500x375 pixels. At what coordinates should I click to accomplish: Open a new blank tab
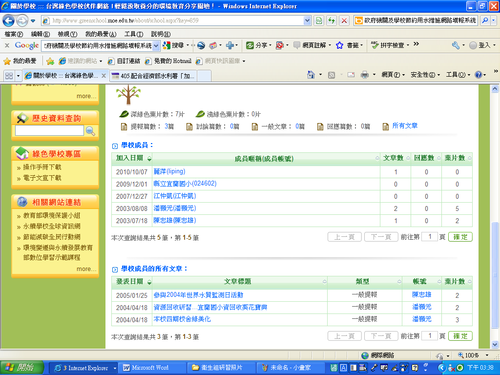point(204,76)
